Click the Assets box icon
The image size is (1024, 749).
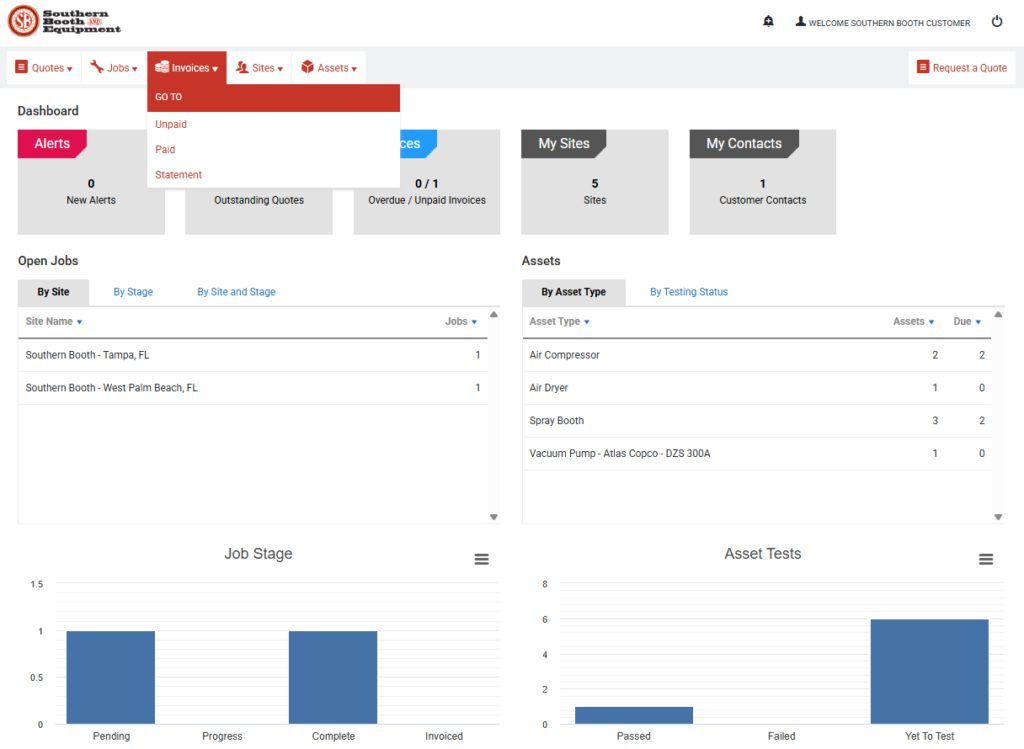[308, 67]
